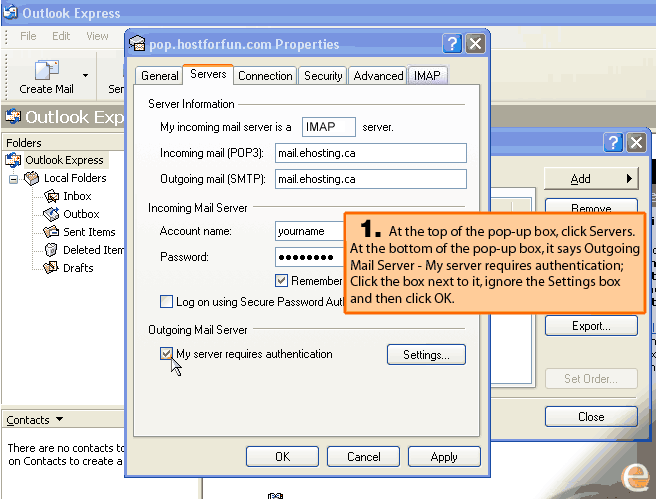Click the Sent Items folder icon
The height and width of the screenshot is (500, 657).
click(x=51, y=232)
